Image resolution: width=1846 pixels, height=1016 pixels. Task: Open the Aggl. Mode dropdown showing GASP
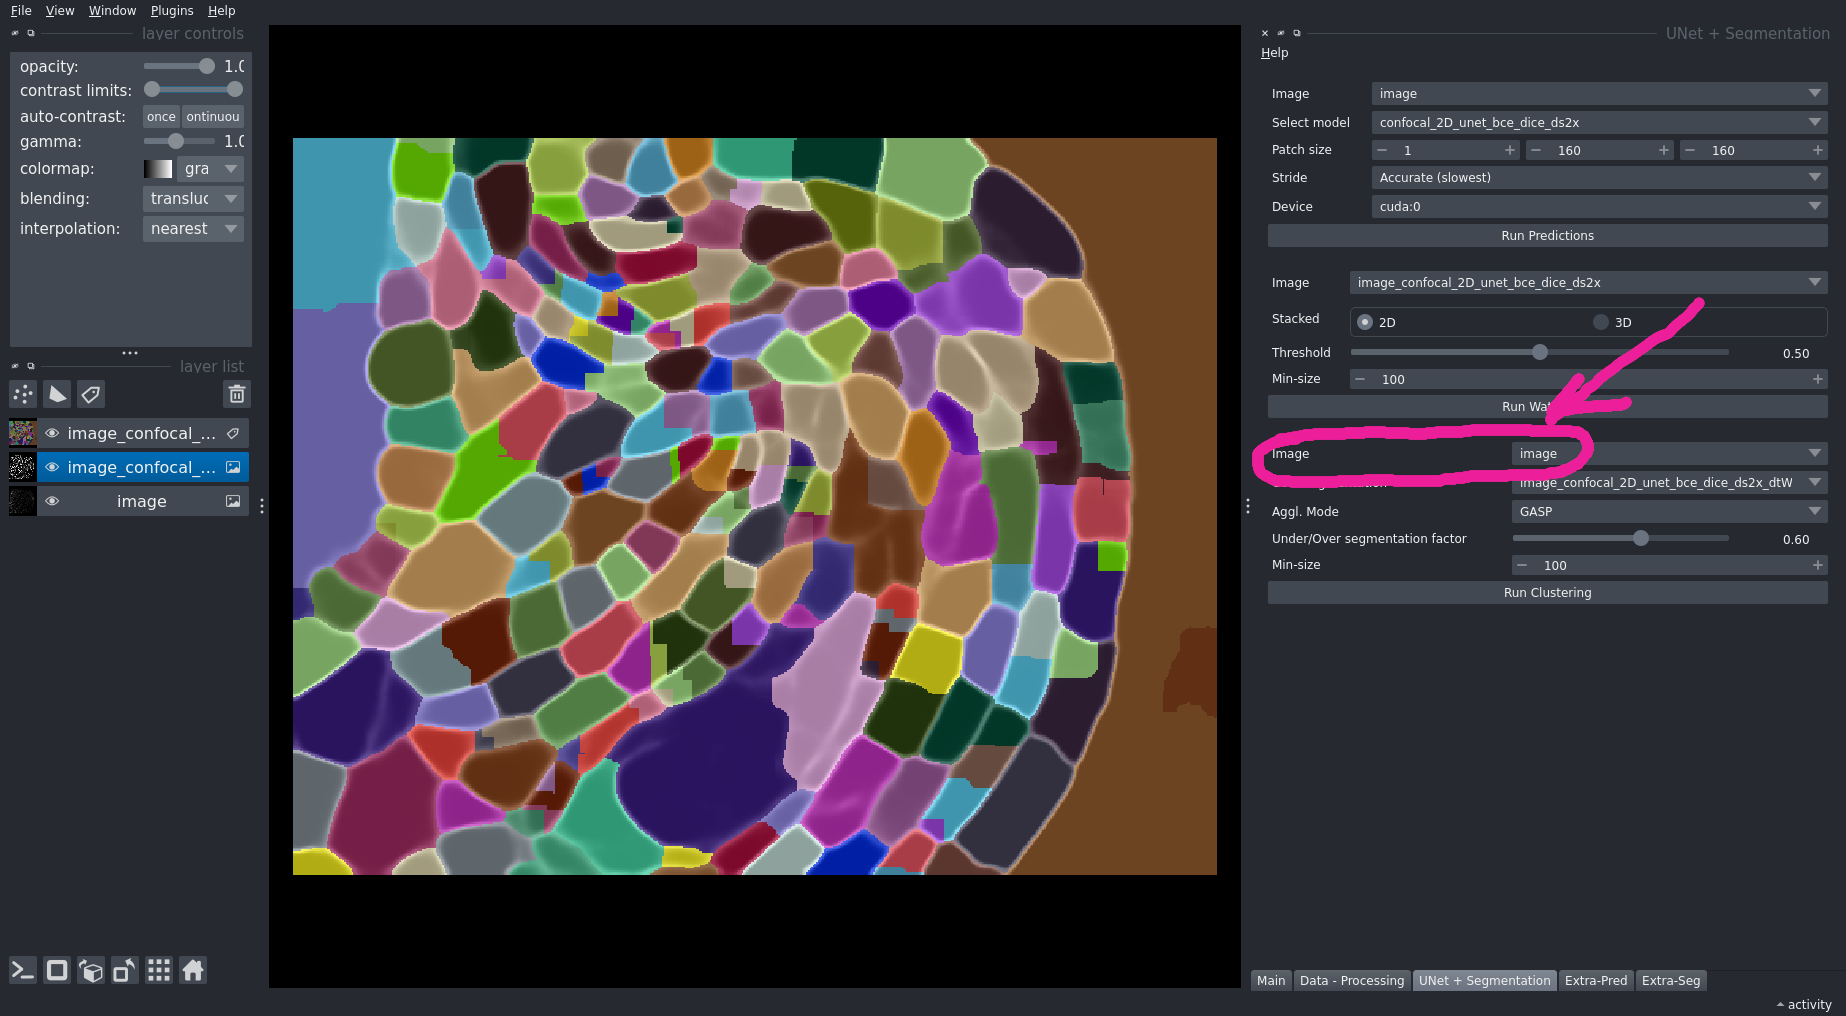(1668, 511)
